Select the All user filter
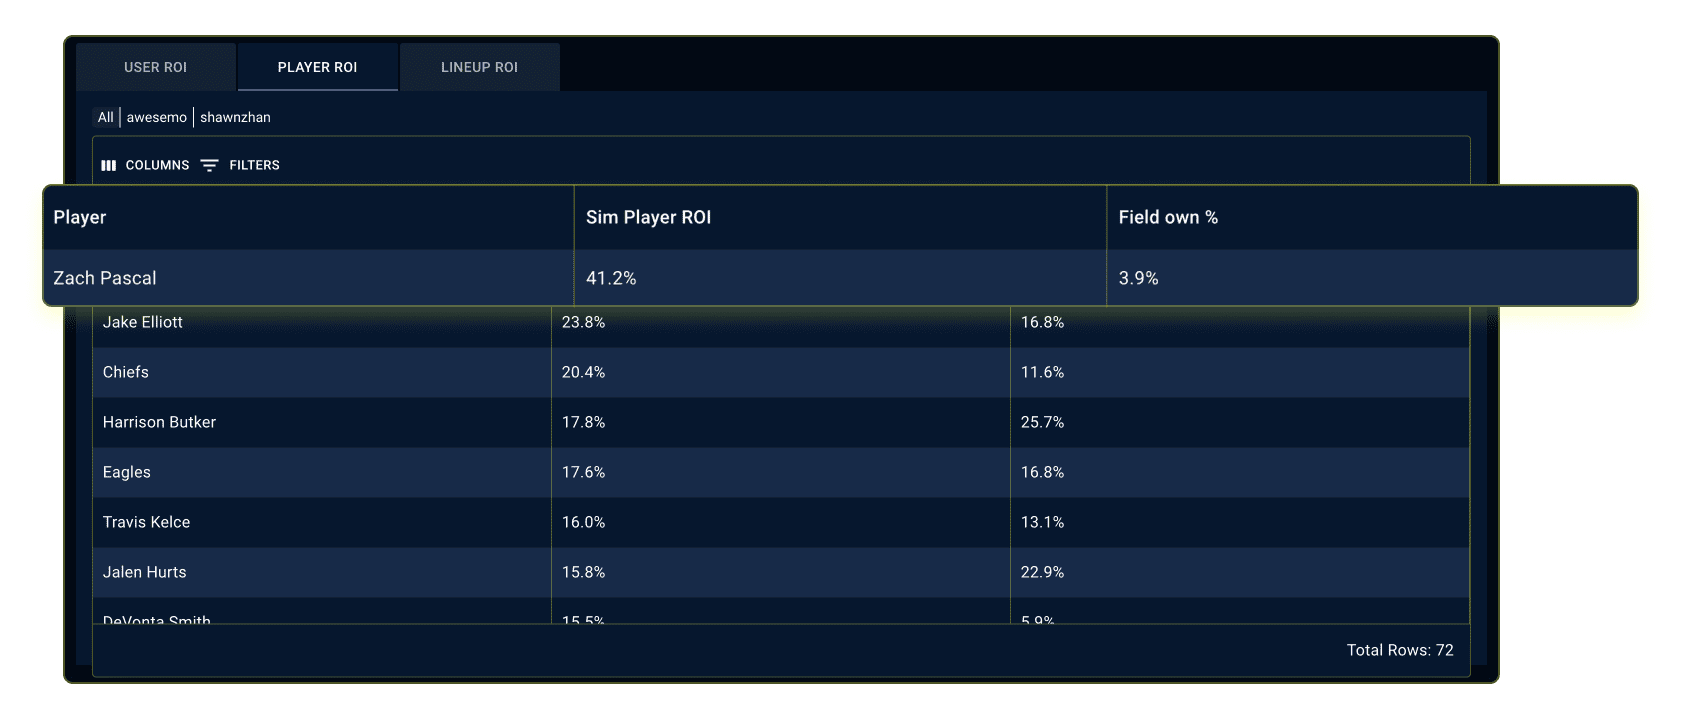Screen dimensions: 1682x720 pyautogui.click(x=105, y=117)
